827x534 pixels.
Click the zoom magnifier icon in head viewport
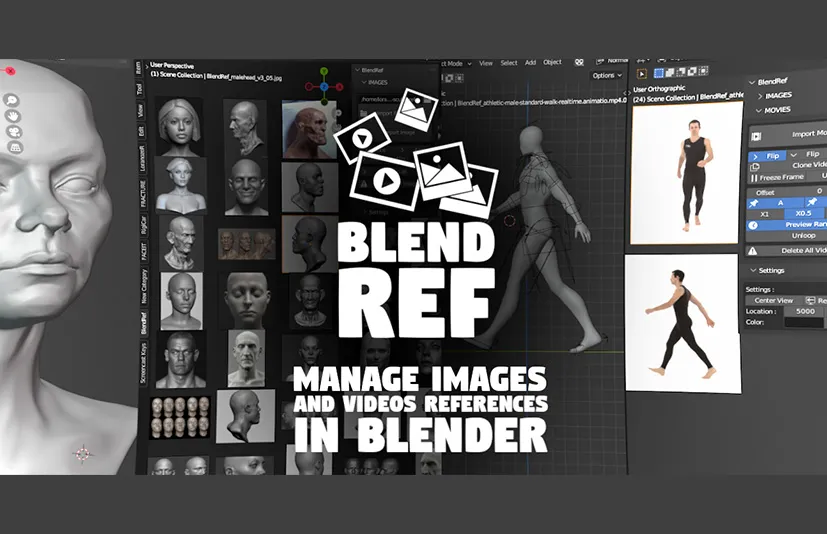point(12,100)
